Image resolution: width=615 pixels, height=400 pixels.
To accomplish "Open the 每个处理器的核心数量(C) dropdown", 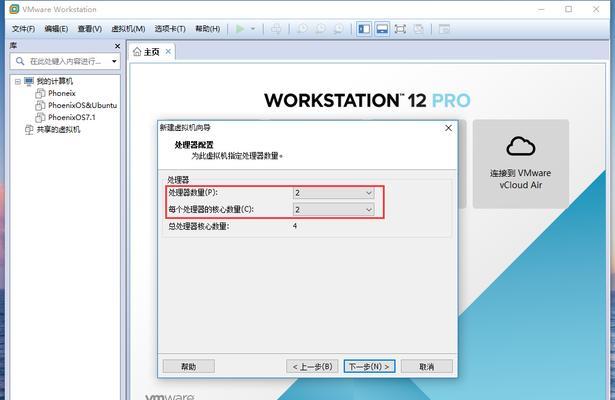I will (333, 209).
